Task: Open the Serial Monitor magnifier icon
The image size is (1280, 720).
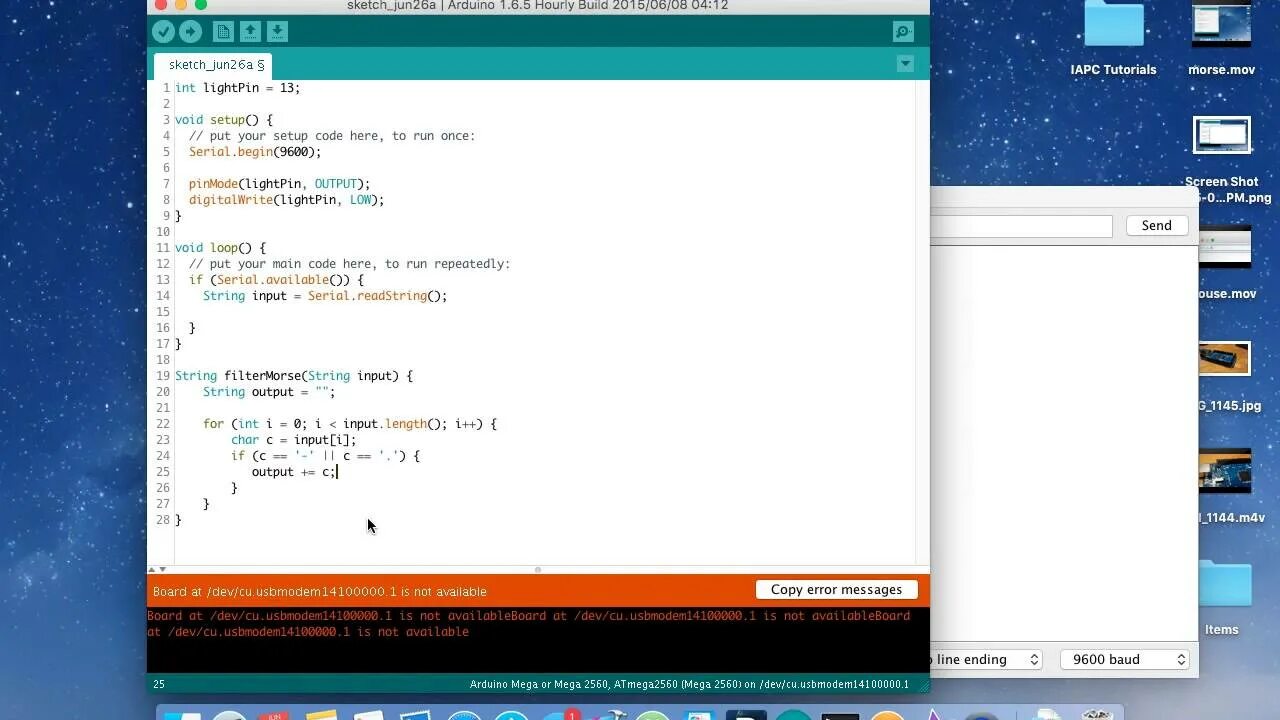Action: click(x=903, y=32)
